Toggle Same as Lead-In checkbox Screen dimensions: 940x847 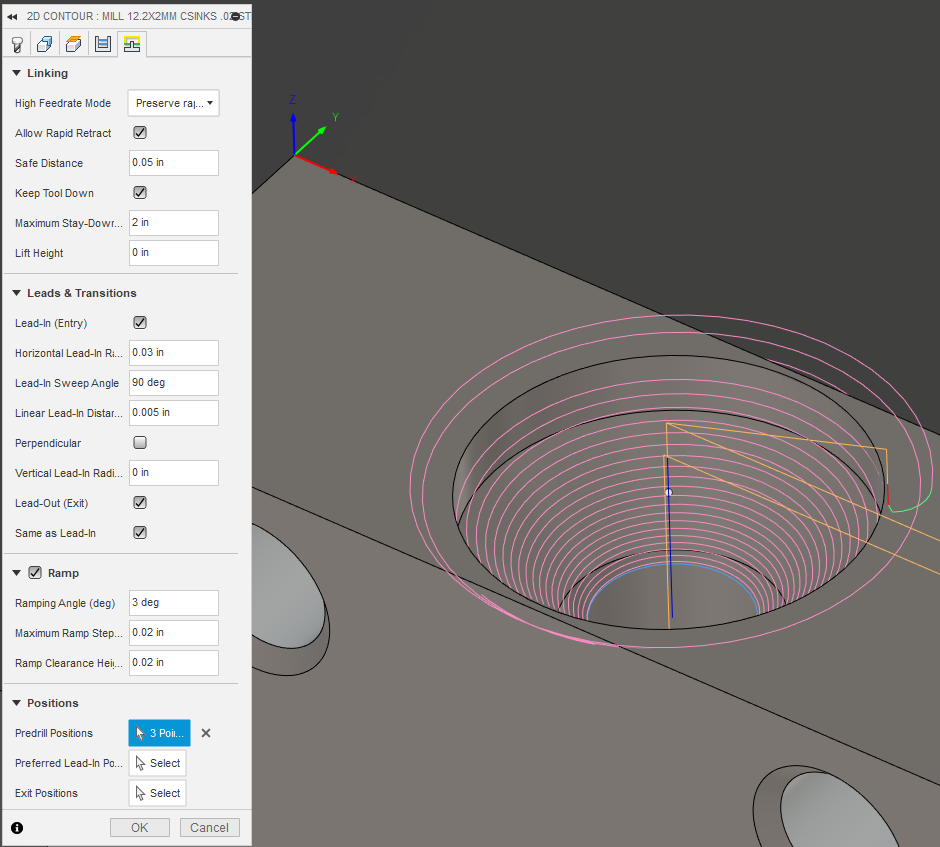[x=140, y=532]
